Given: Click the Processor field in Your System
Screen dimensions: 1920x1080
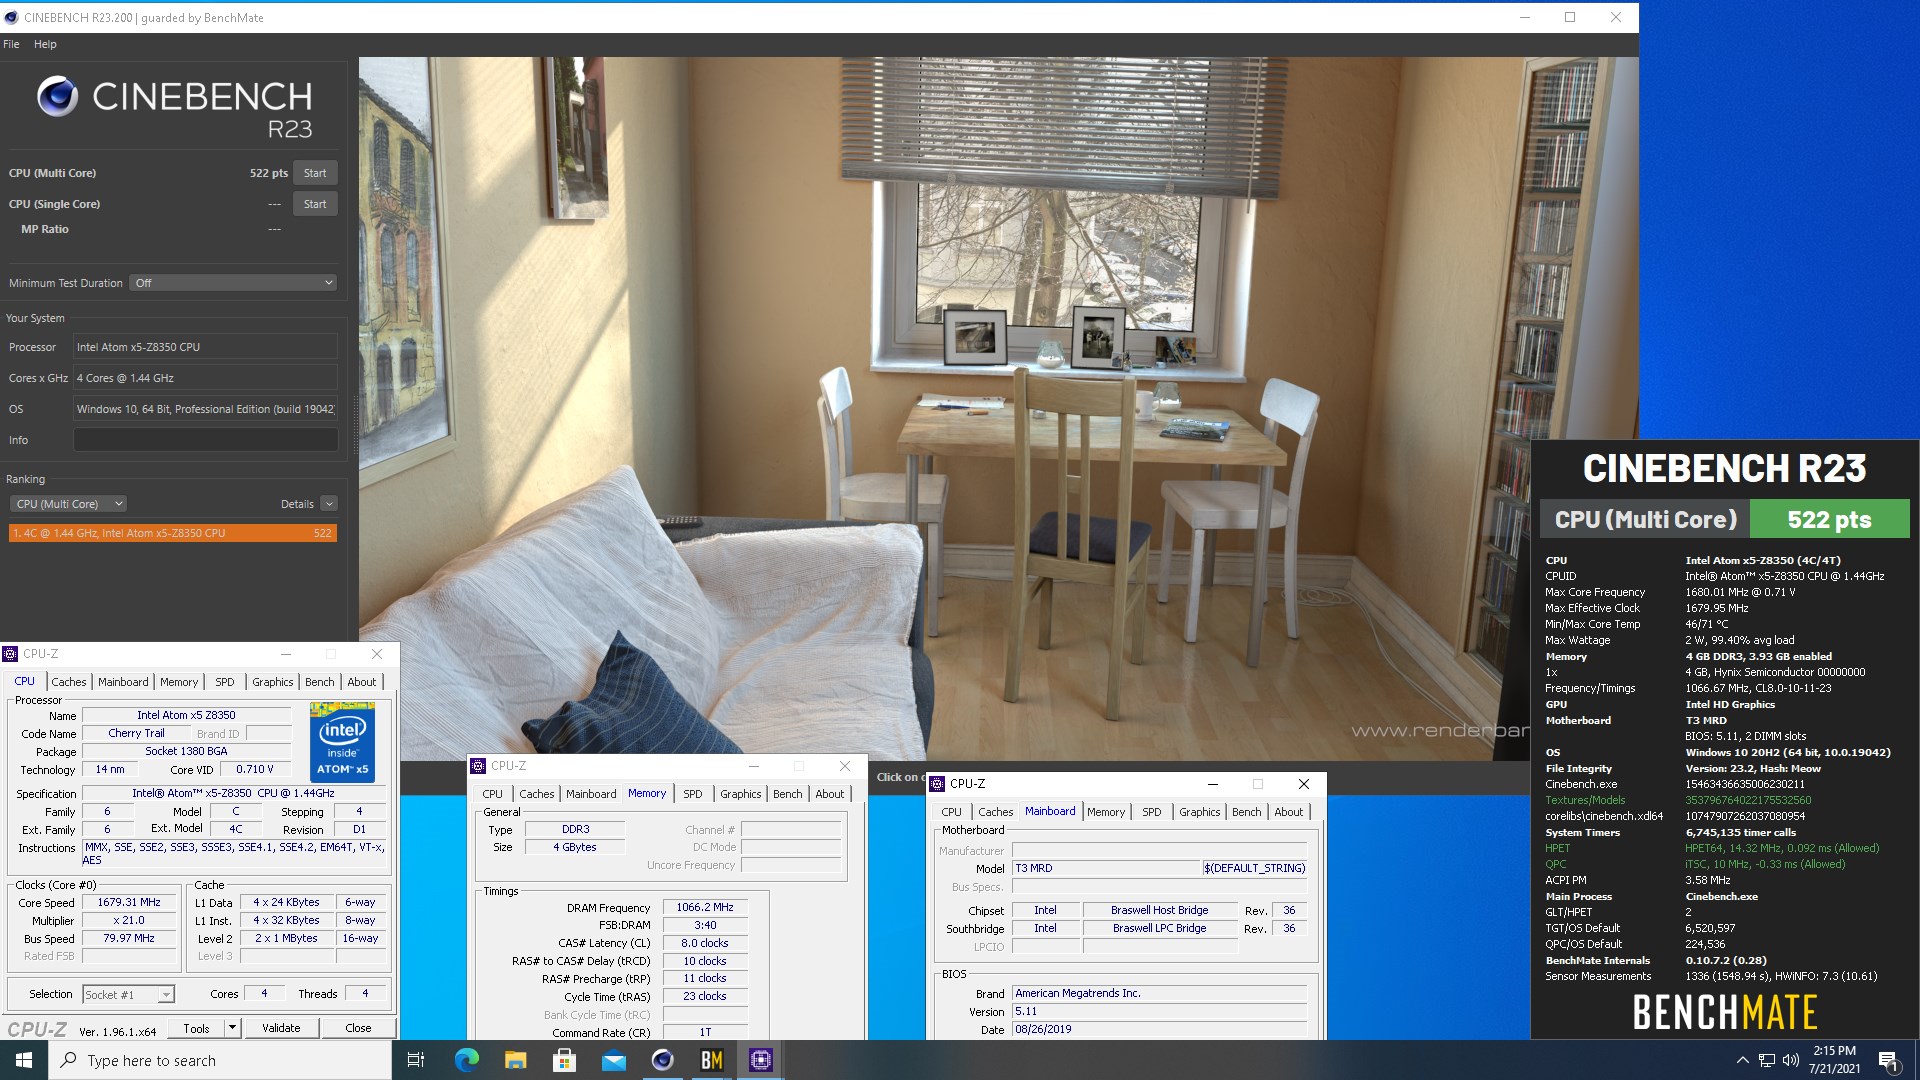Looking at the screenshot, I should tap(205, 347).
